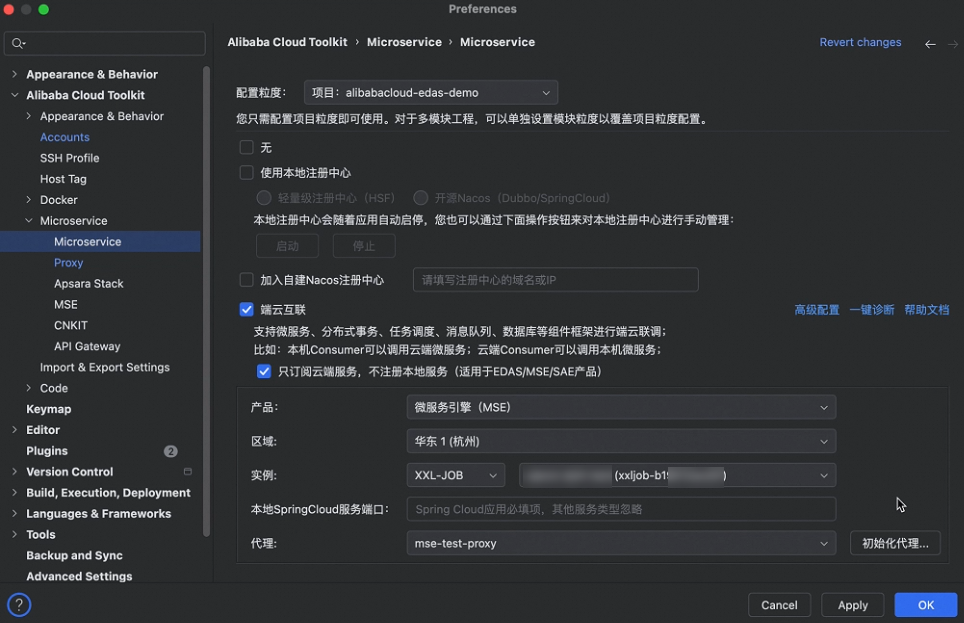Expand Languages & Frameworks node

pyautogui.click(x=14, y=513)
